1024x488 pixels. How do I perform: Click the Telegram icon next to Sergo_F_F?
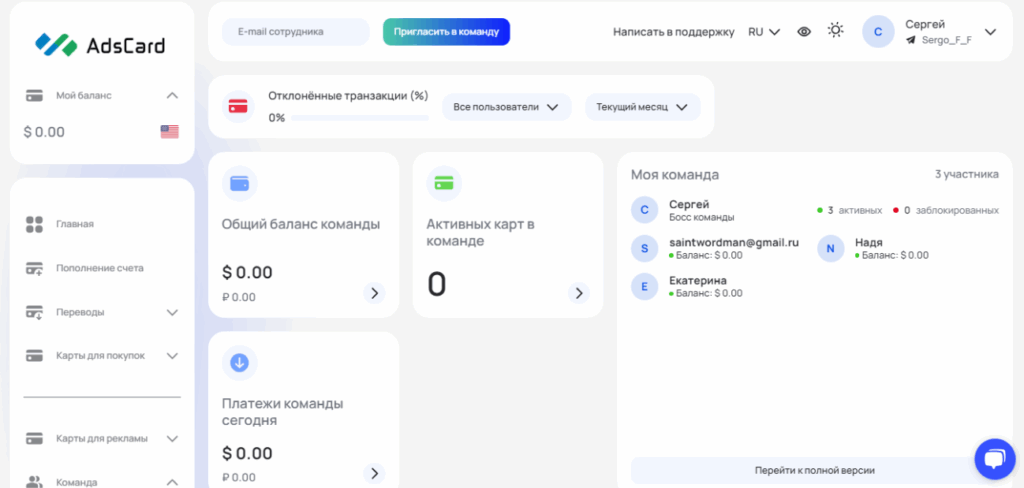[x=911, y=40]
